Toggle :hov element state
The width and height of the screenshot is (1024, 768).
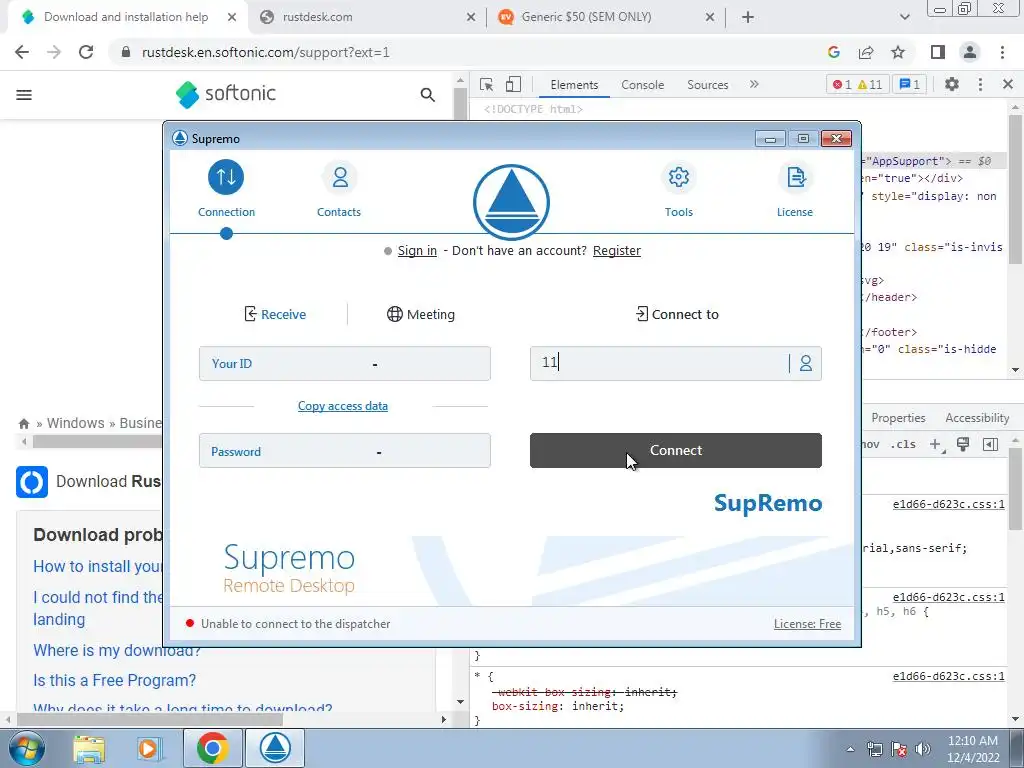(871, 445)
